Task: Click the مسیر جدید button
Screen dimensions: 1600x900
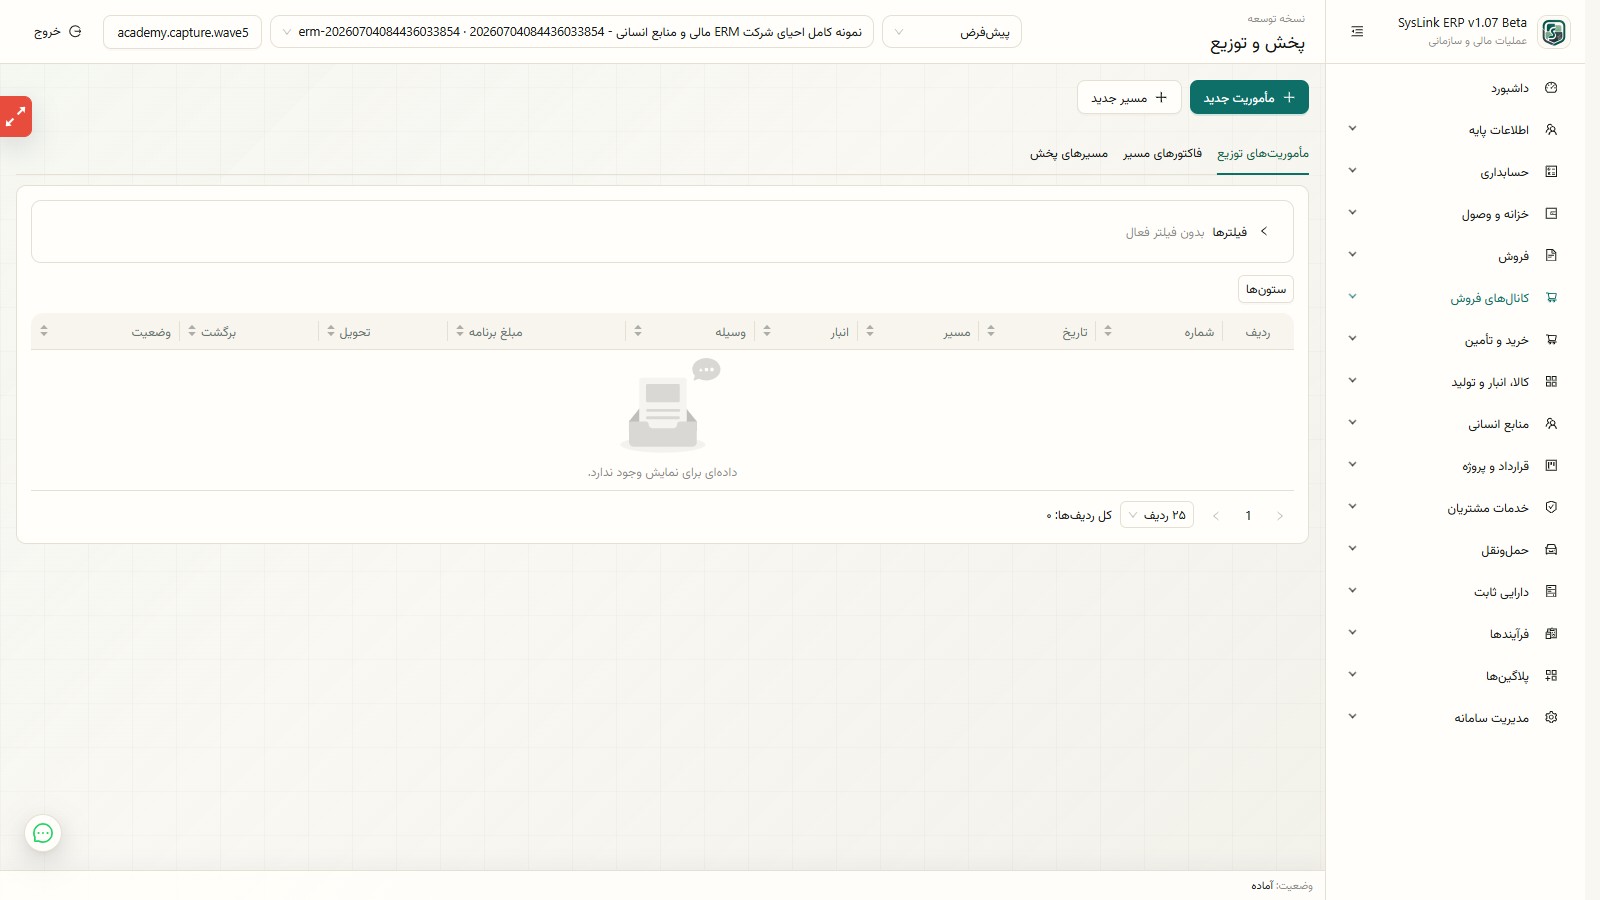Action: [x=1129, y=98]
